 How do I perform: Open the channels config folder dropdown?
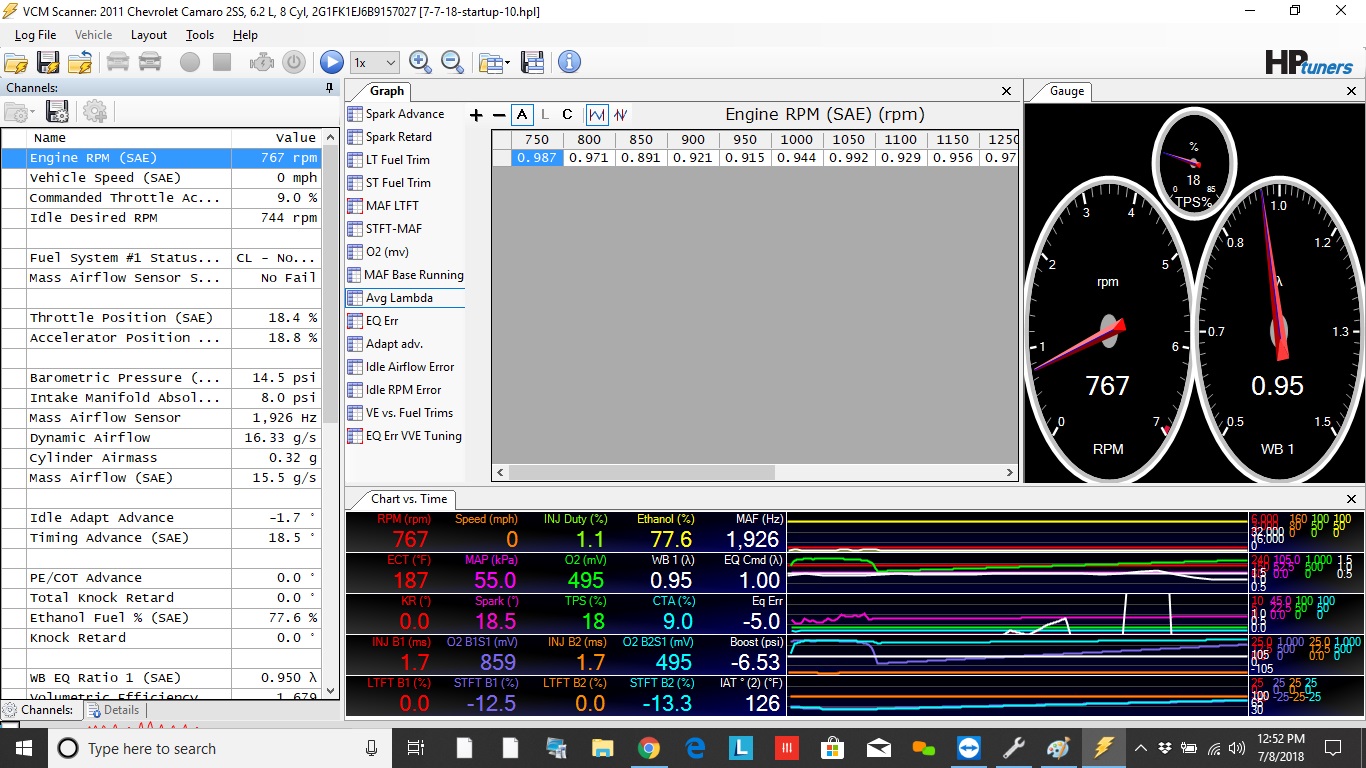pos(20,112)
